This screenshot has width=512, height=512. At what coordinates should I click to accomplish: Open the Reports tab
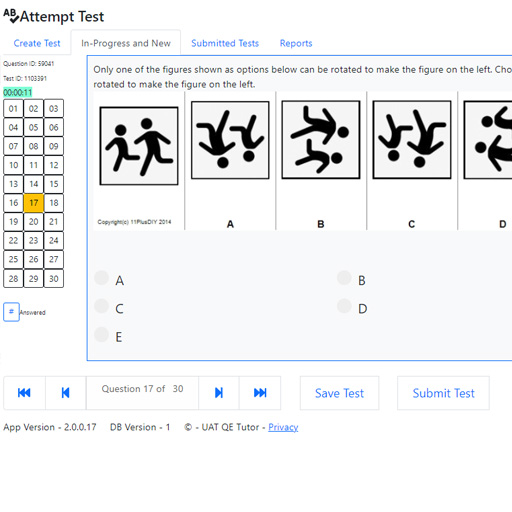(x=296, y=43)
